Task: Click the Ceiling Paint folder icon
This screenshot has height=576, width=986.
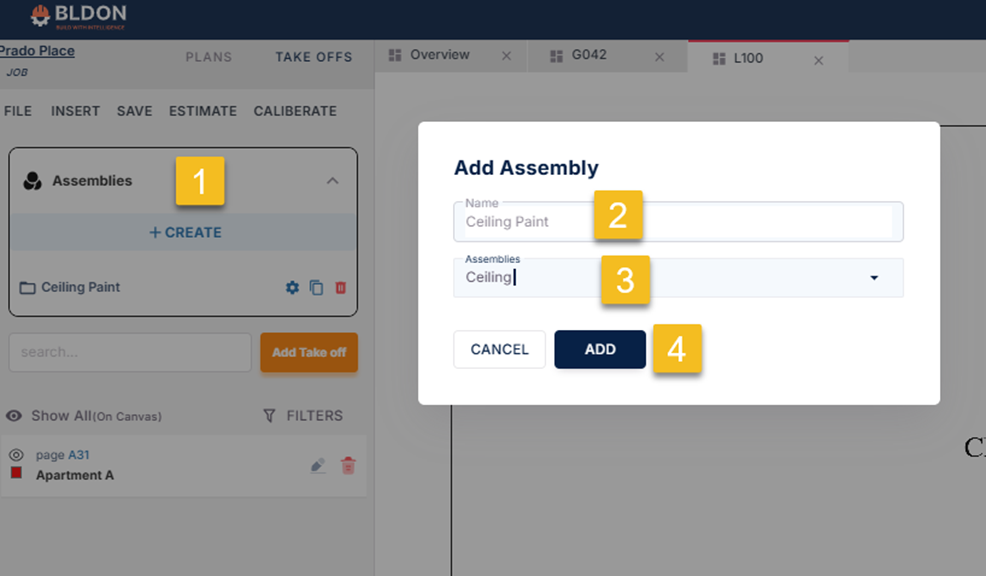Action: click(x=28, y=288)
